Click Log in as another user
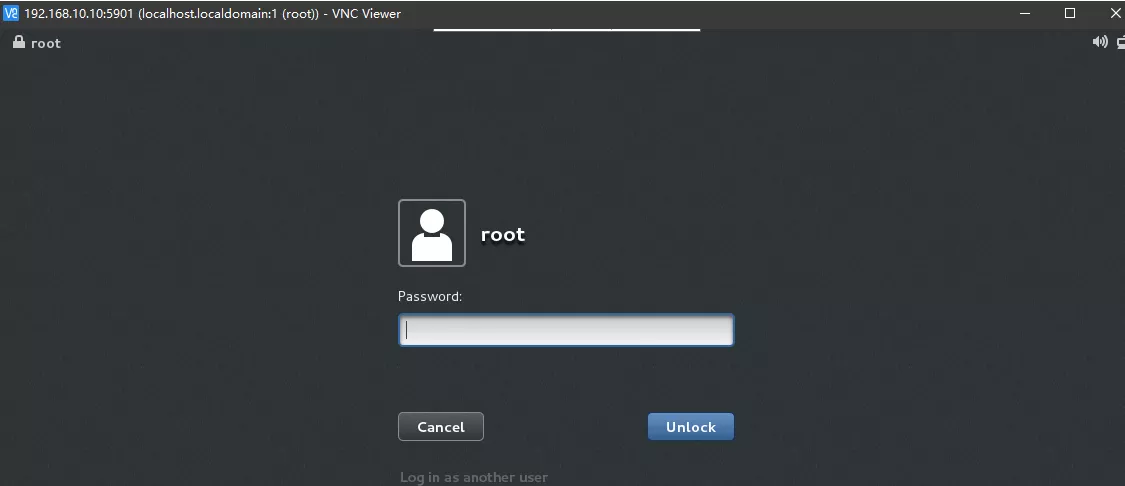 pyautogui.click(x=474, y=477)
